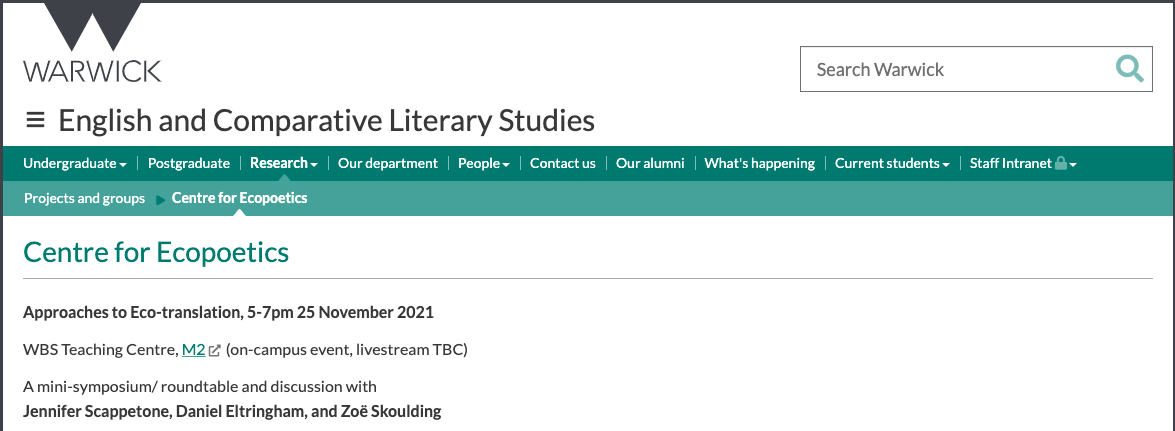
Task: Follow the M2 room link
Action: coord(193,349)
